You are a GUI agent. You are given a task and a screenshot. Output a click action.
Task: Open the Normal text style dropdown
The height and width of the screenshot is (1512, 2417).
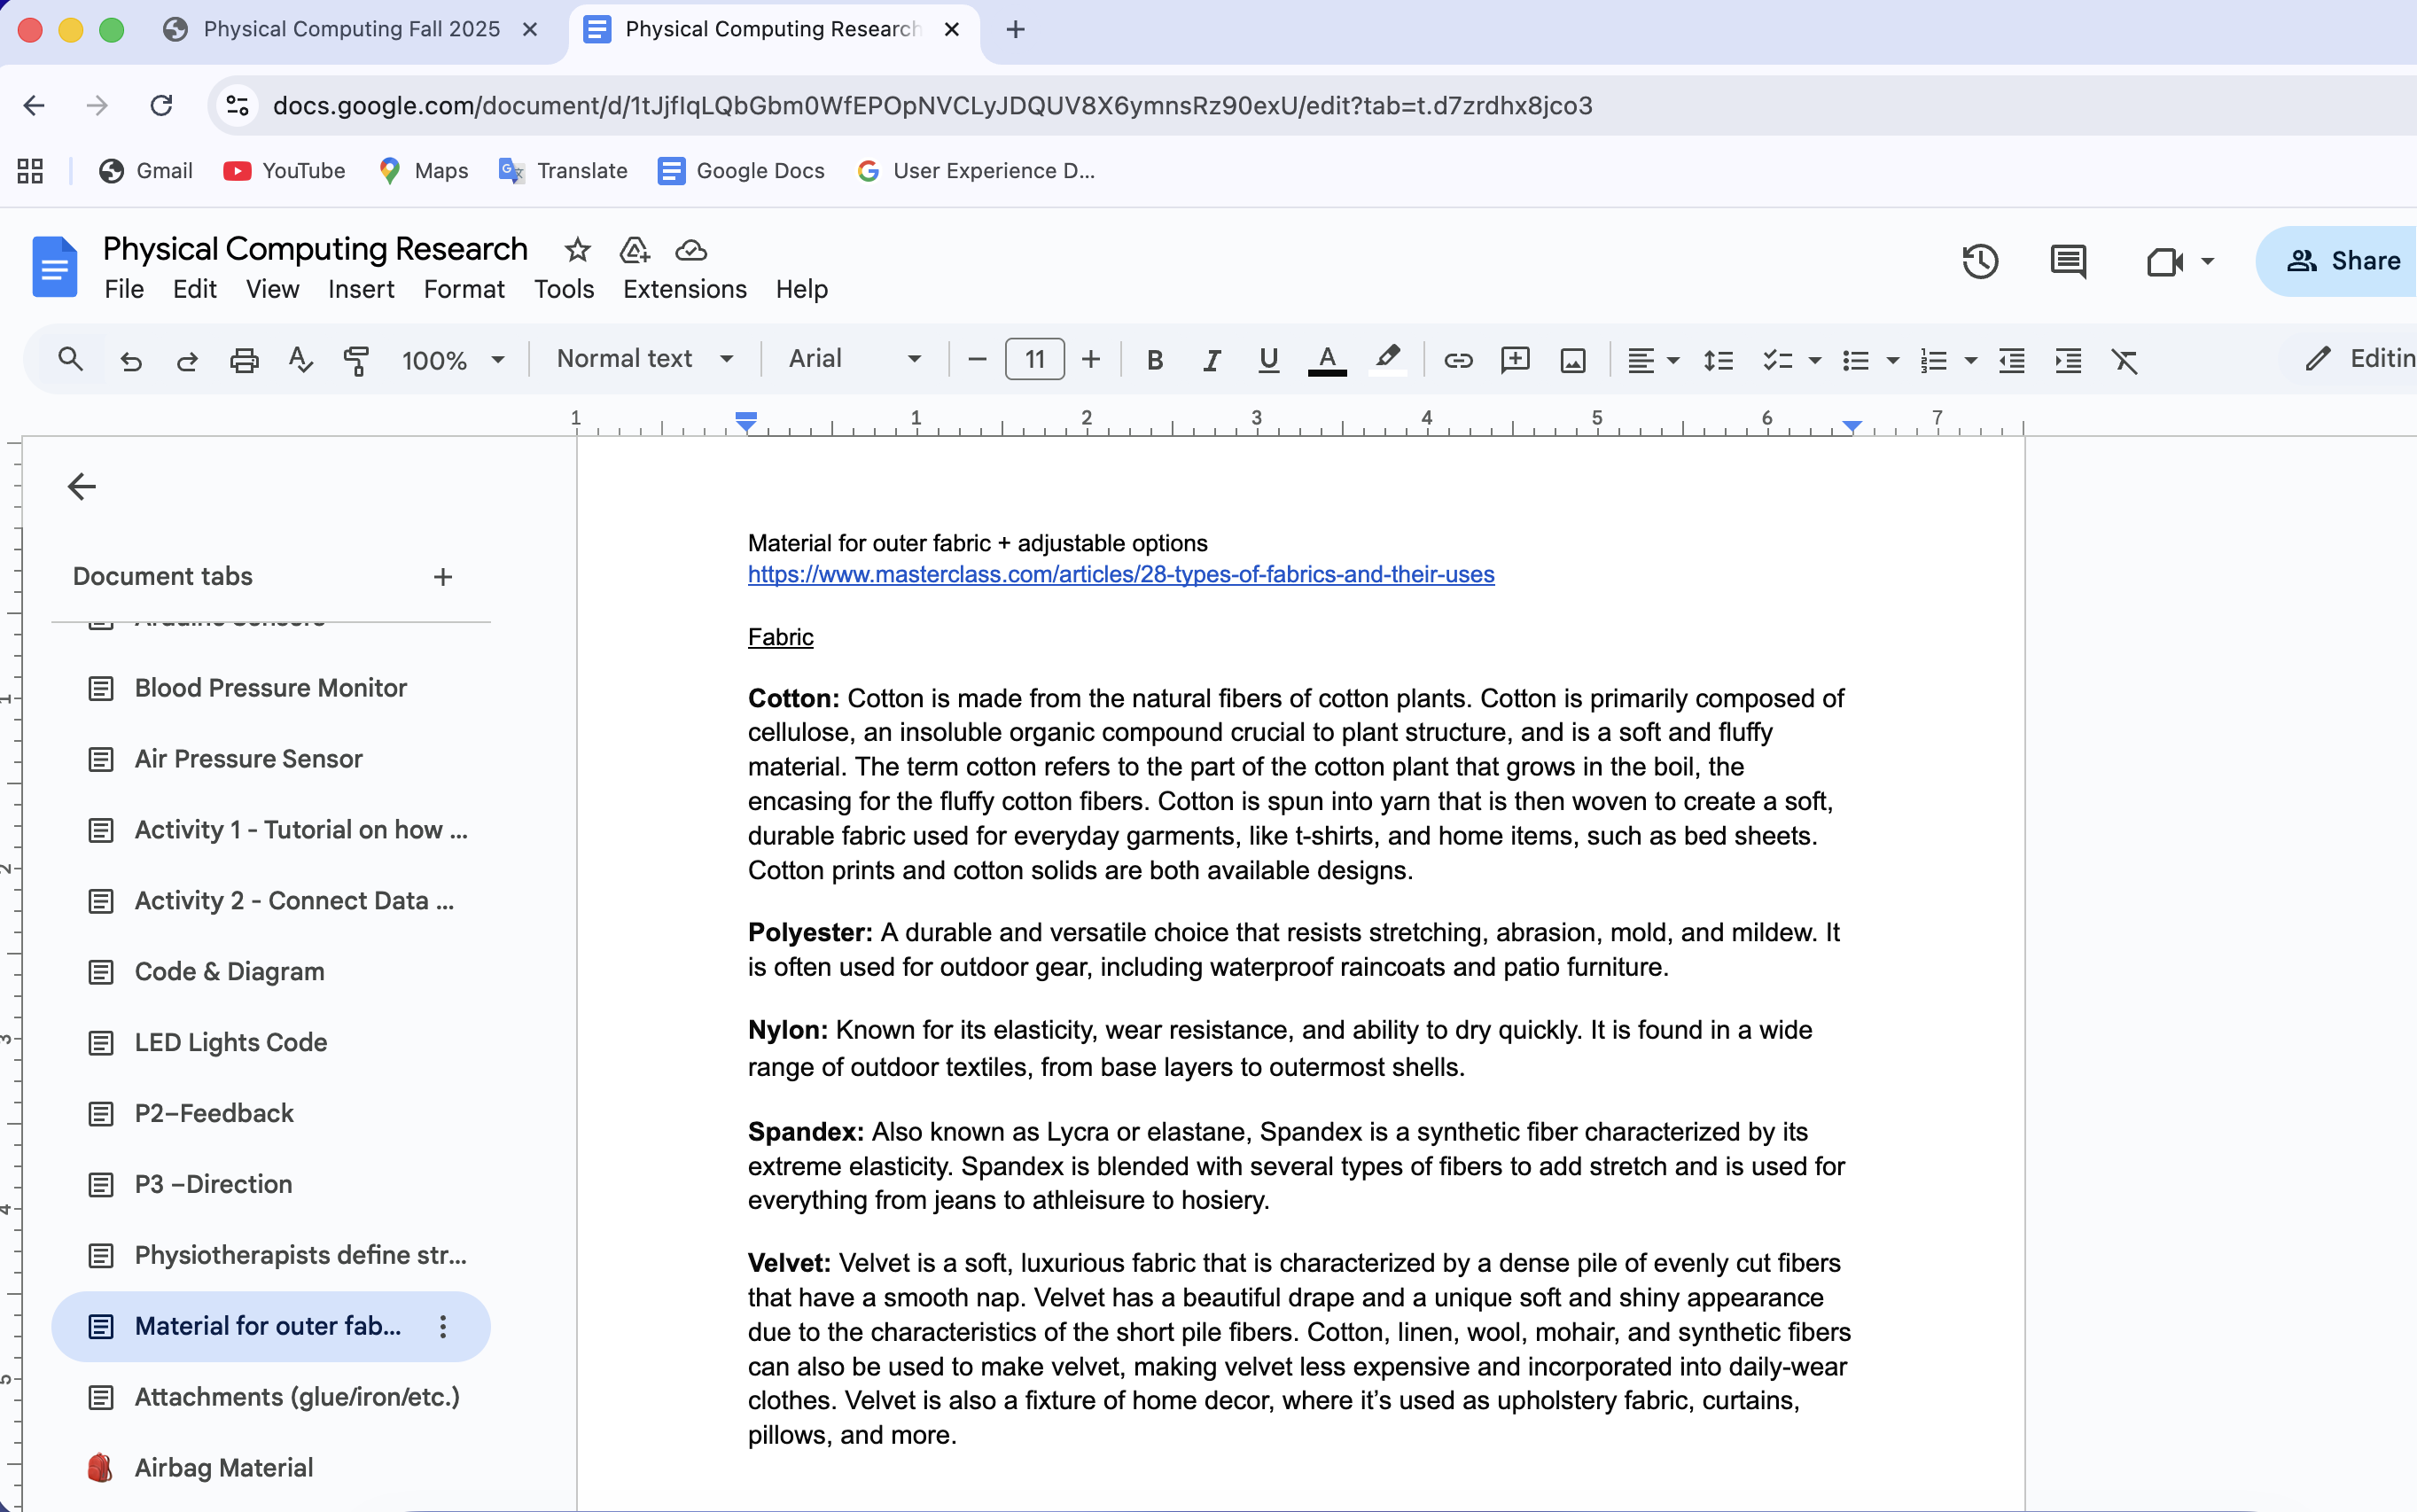pyautogui.click(x=645, y=359)
